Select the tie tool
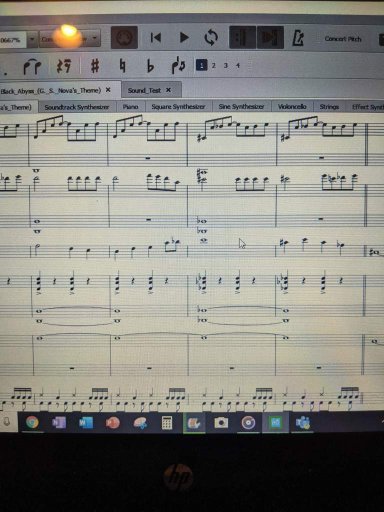Viewport: 384px width, 512px height. (x=32, y=66)
